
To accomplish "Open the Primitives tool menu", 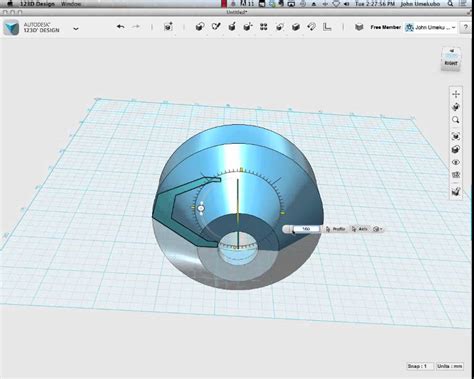I will (200, 27).
